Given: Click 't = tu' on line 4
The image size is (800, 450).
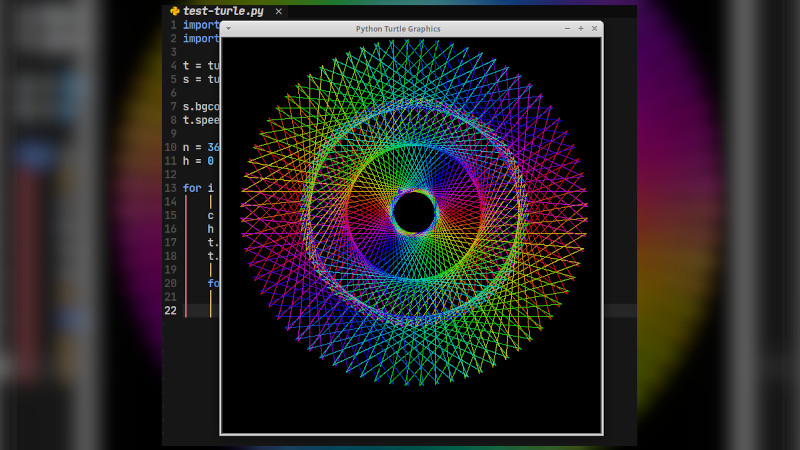Looking at the screenshot, I should coord(201,66).
